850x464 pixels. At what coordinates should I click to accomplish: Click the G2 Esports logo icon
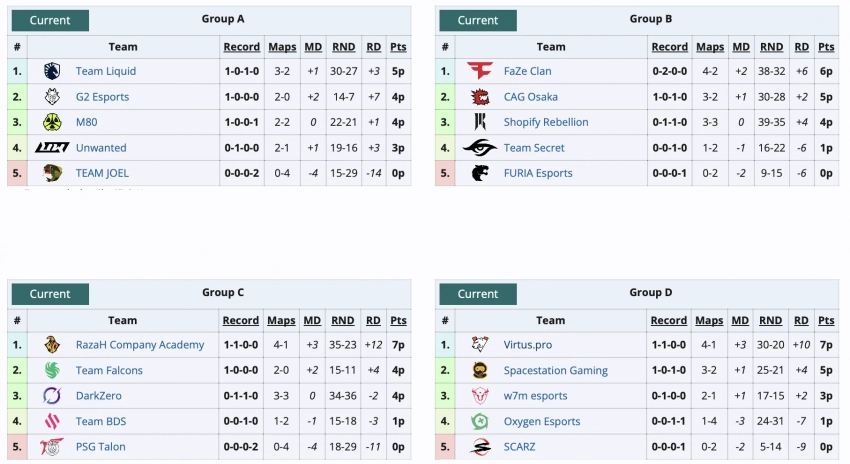(52, 97)
